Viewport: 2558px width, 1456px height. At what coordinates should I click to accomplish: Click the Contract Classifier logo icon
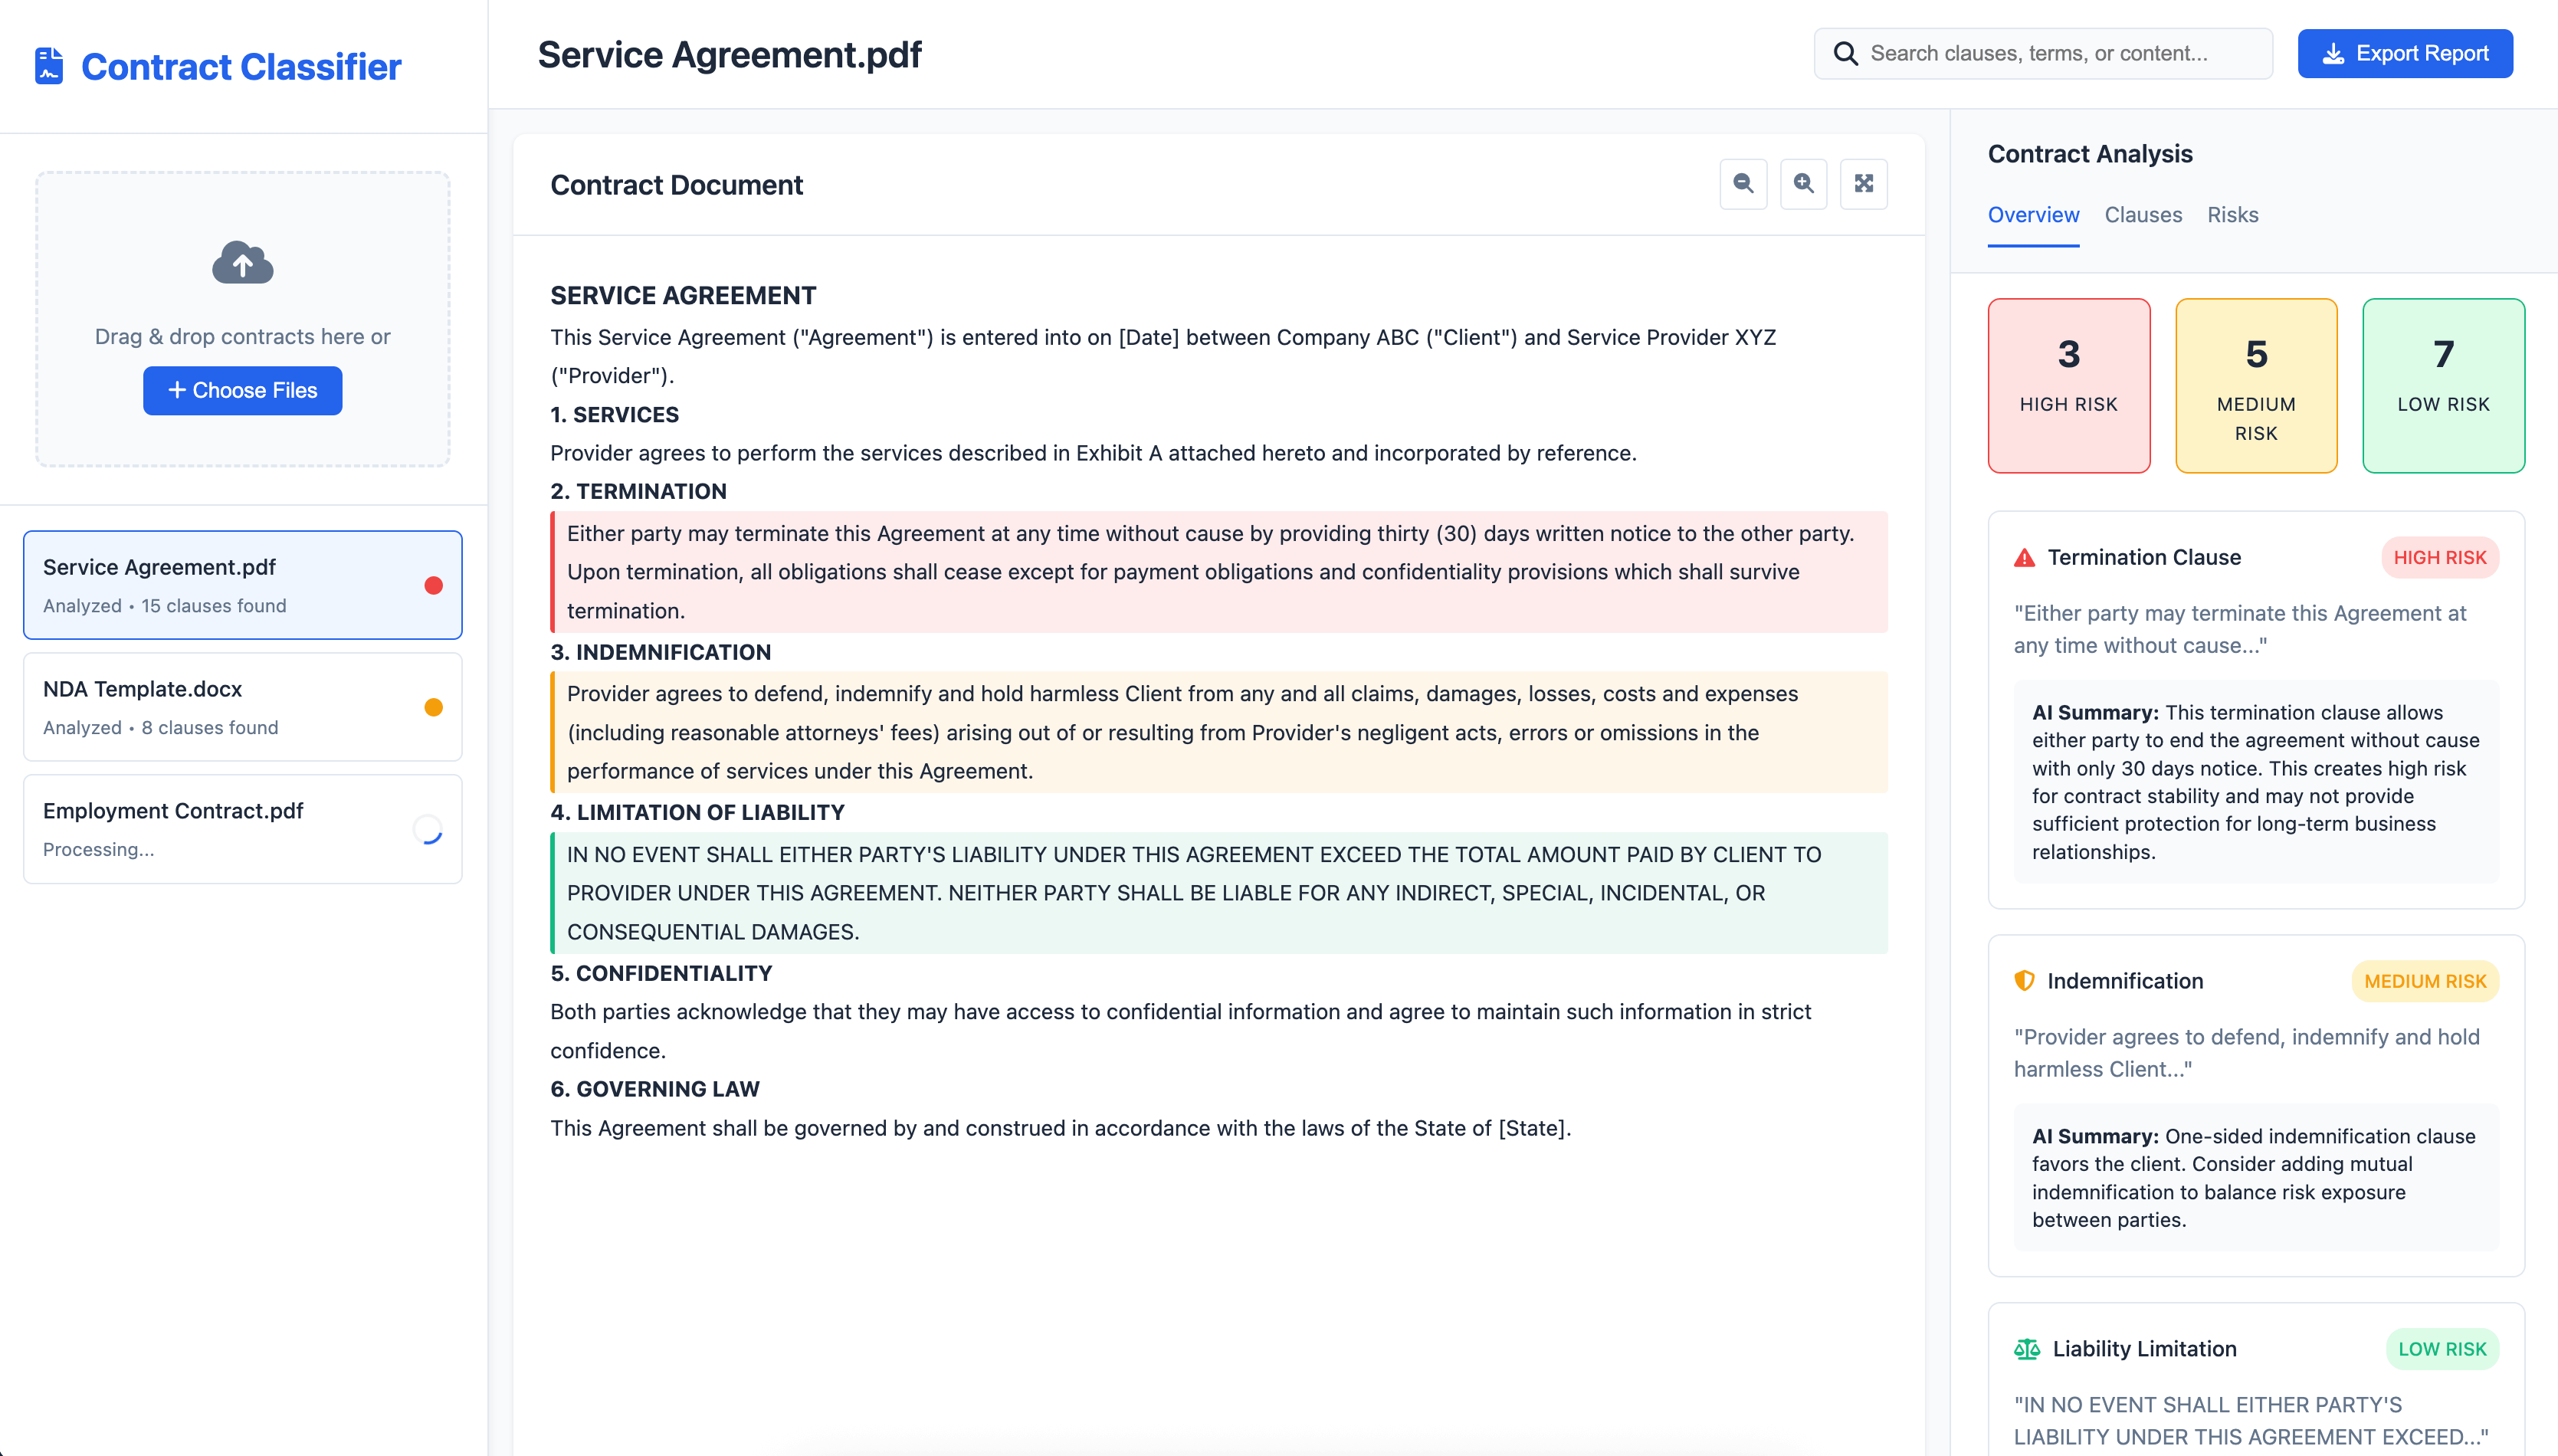click(x=49, y=66)
